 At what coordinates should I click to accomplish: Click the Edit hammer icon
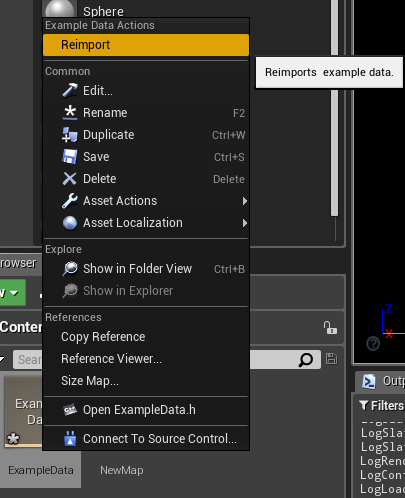pyautogui.click(x=70, y=91)
